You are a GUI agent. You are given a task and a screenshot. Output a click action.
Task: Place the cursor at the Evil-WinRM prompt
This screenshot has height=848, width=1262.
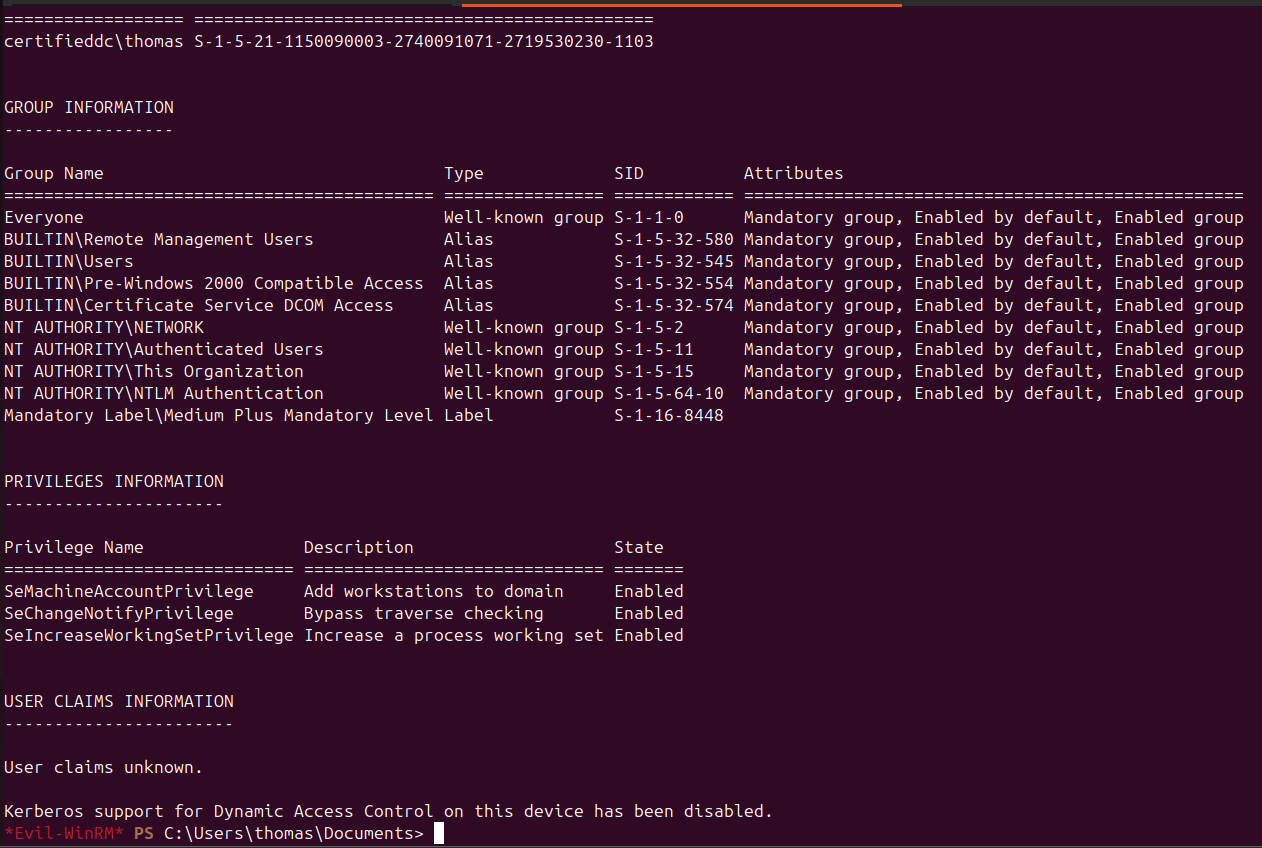[x=438, y=834]
